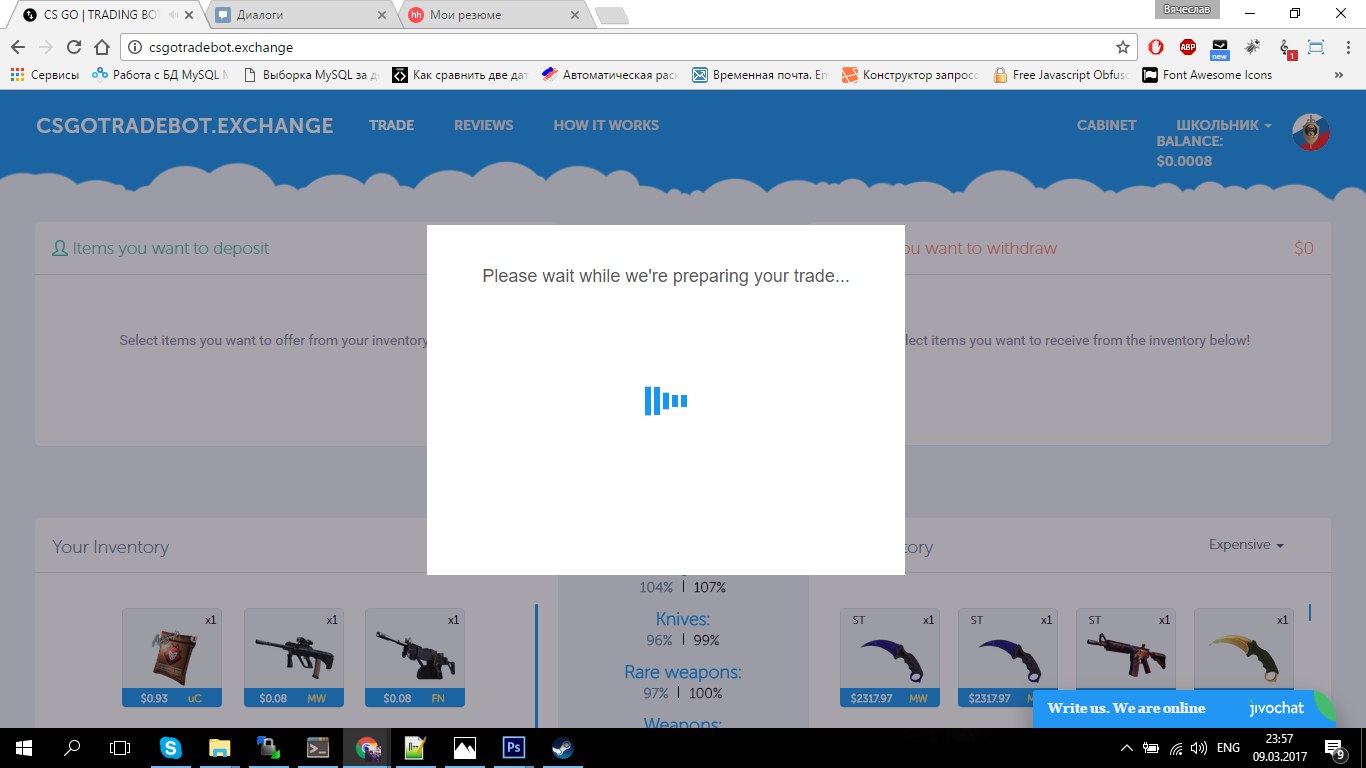Open Steam from the taskbar
The height and width of the screenshot is (768, 1366).
(562, 747)
